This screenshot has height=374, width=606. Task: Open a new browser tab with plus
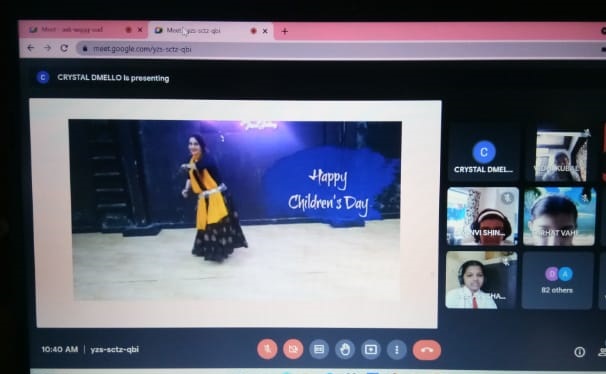click(x=284, y=31)
